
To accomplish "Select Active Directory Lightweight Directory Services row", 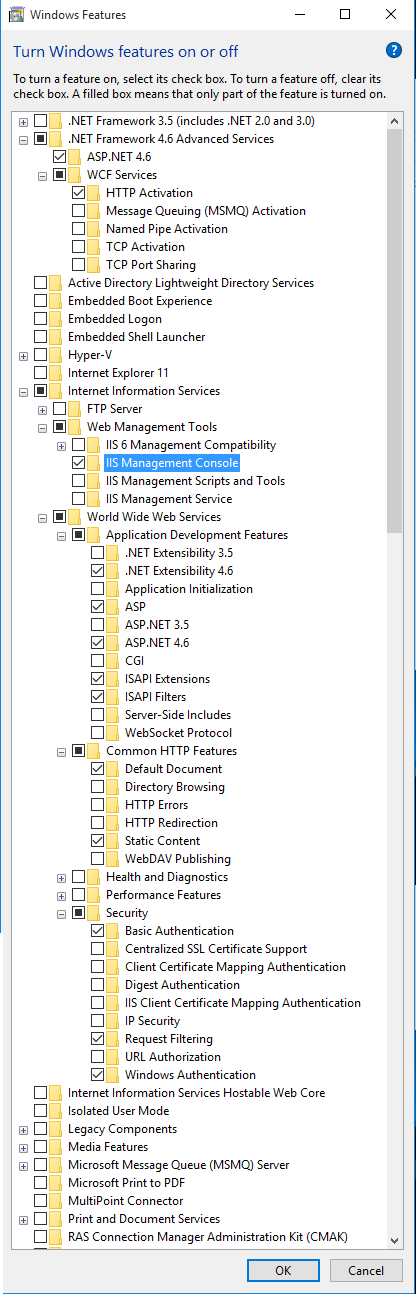I will 190,283.
